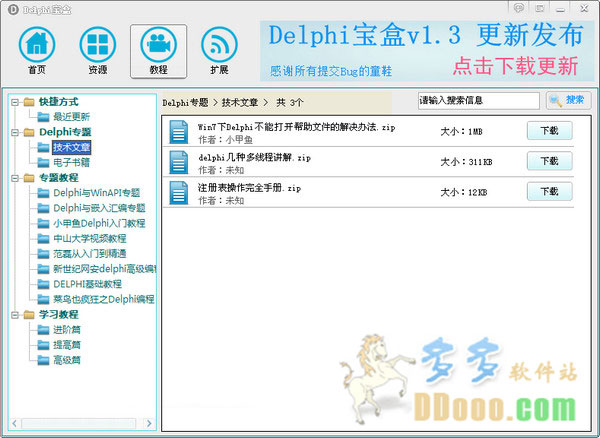Image resolution: width=600 pixels, height=438 pixels.
Task: Click 技术文章 in the breadcrumb path
Action: pos(240,103)
